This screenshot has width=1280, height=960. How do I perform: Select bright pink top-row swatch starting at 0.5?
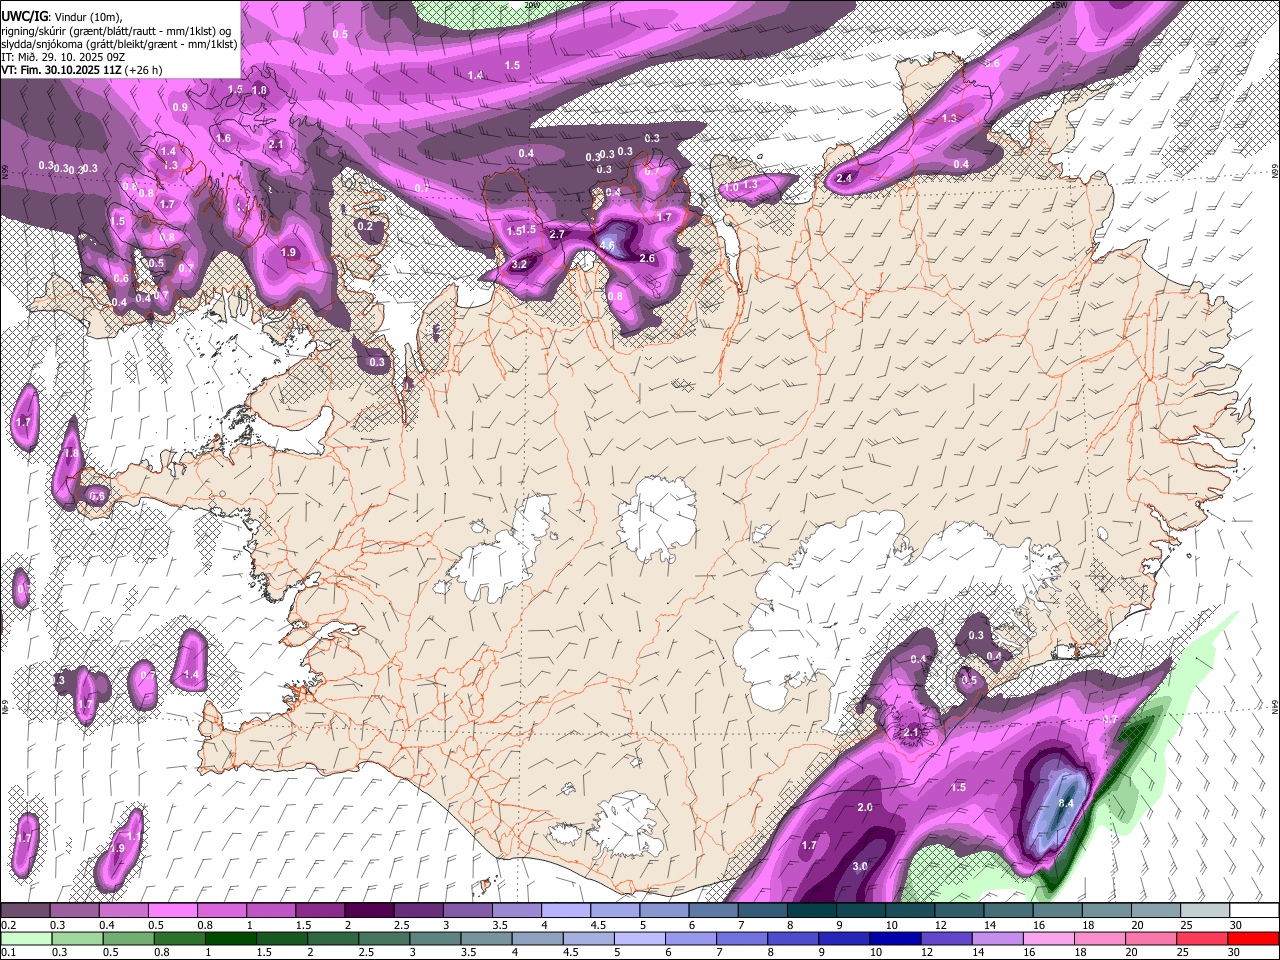[x=172, y=910]
